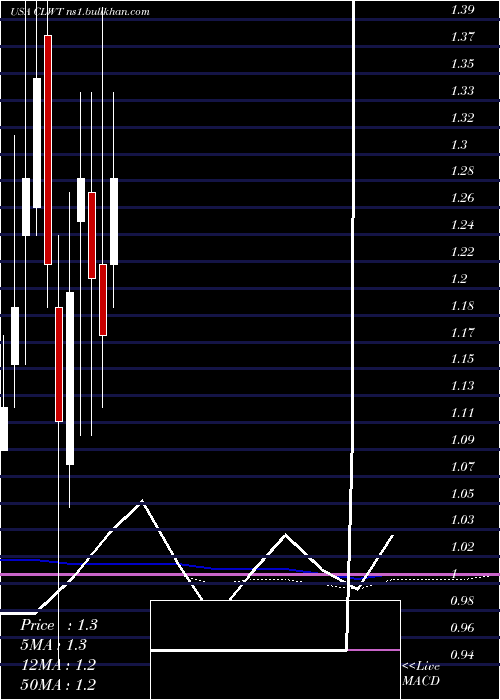Click the 1.37 price axis label
This screenshot has width=500, height=700.
click(x=462, y=37)
